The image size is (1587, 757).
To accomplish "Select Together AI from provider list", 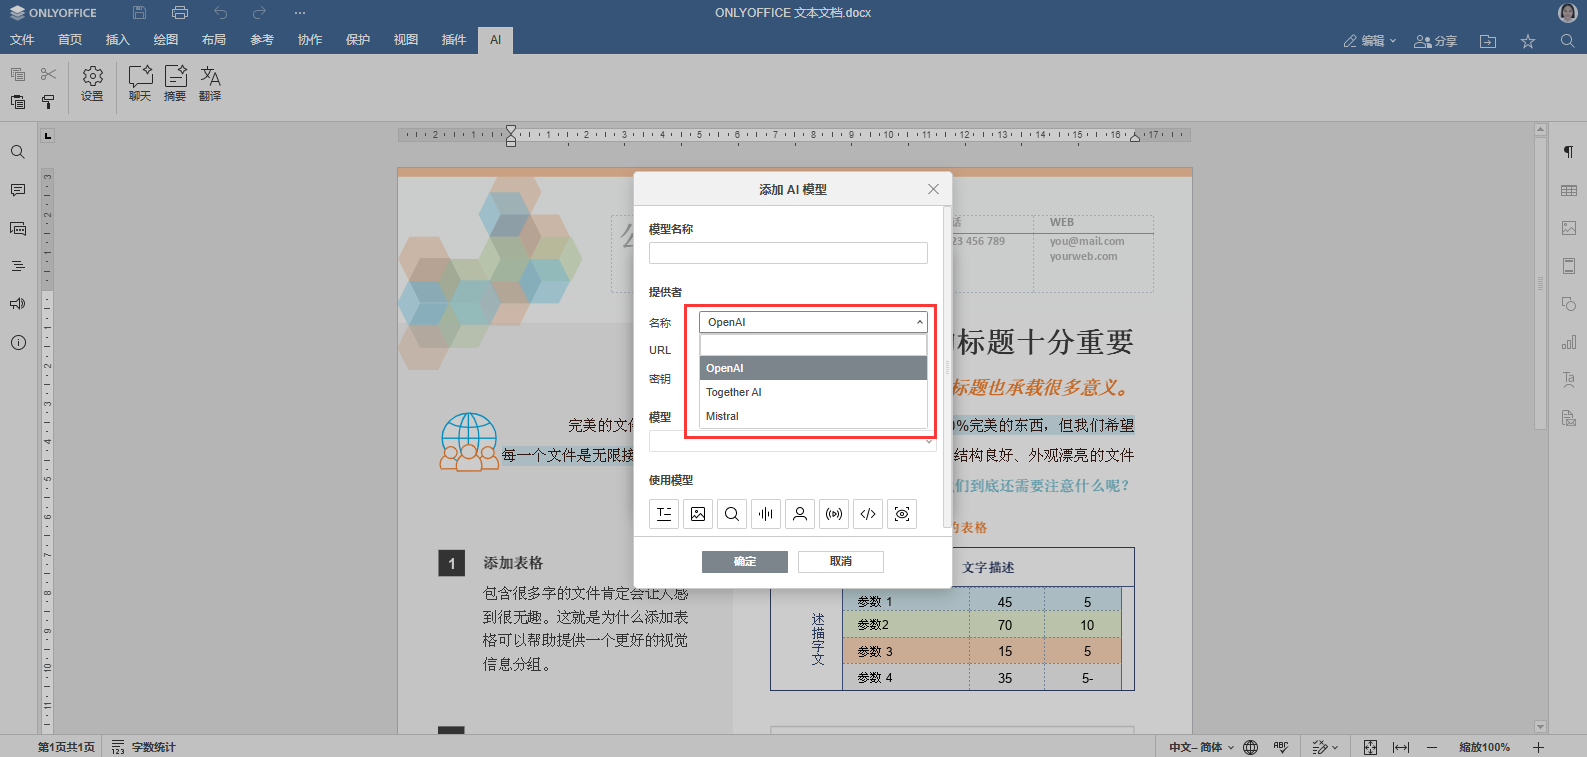I will 813,392.
